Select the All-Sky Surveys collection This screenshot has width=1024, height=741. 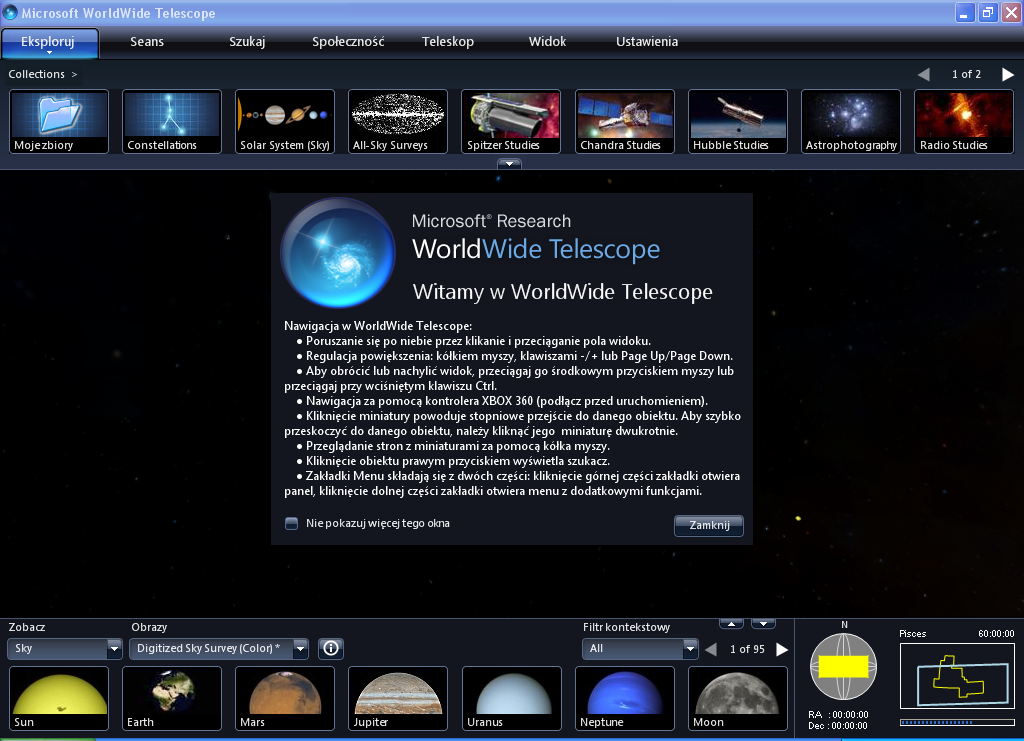(x=397, y=118)
